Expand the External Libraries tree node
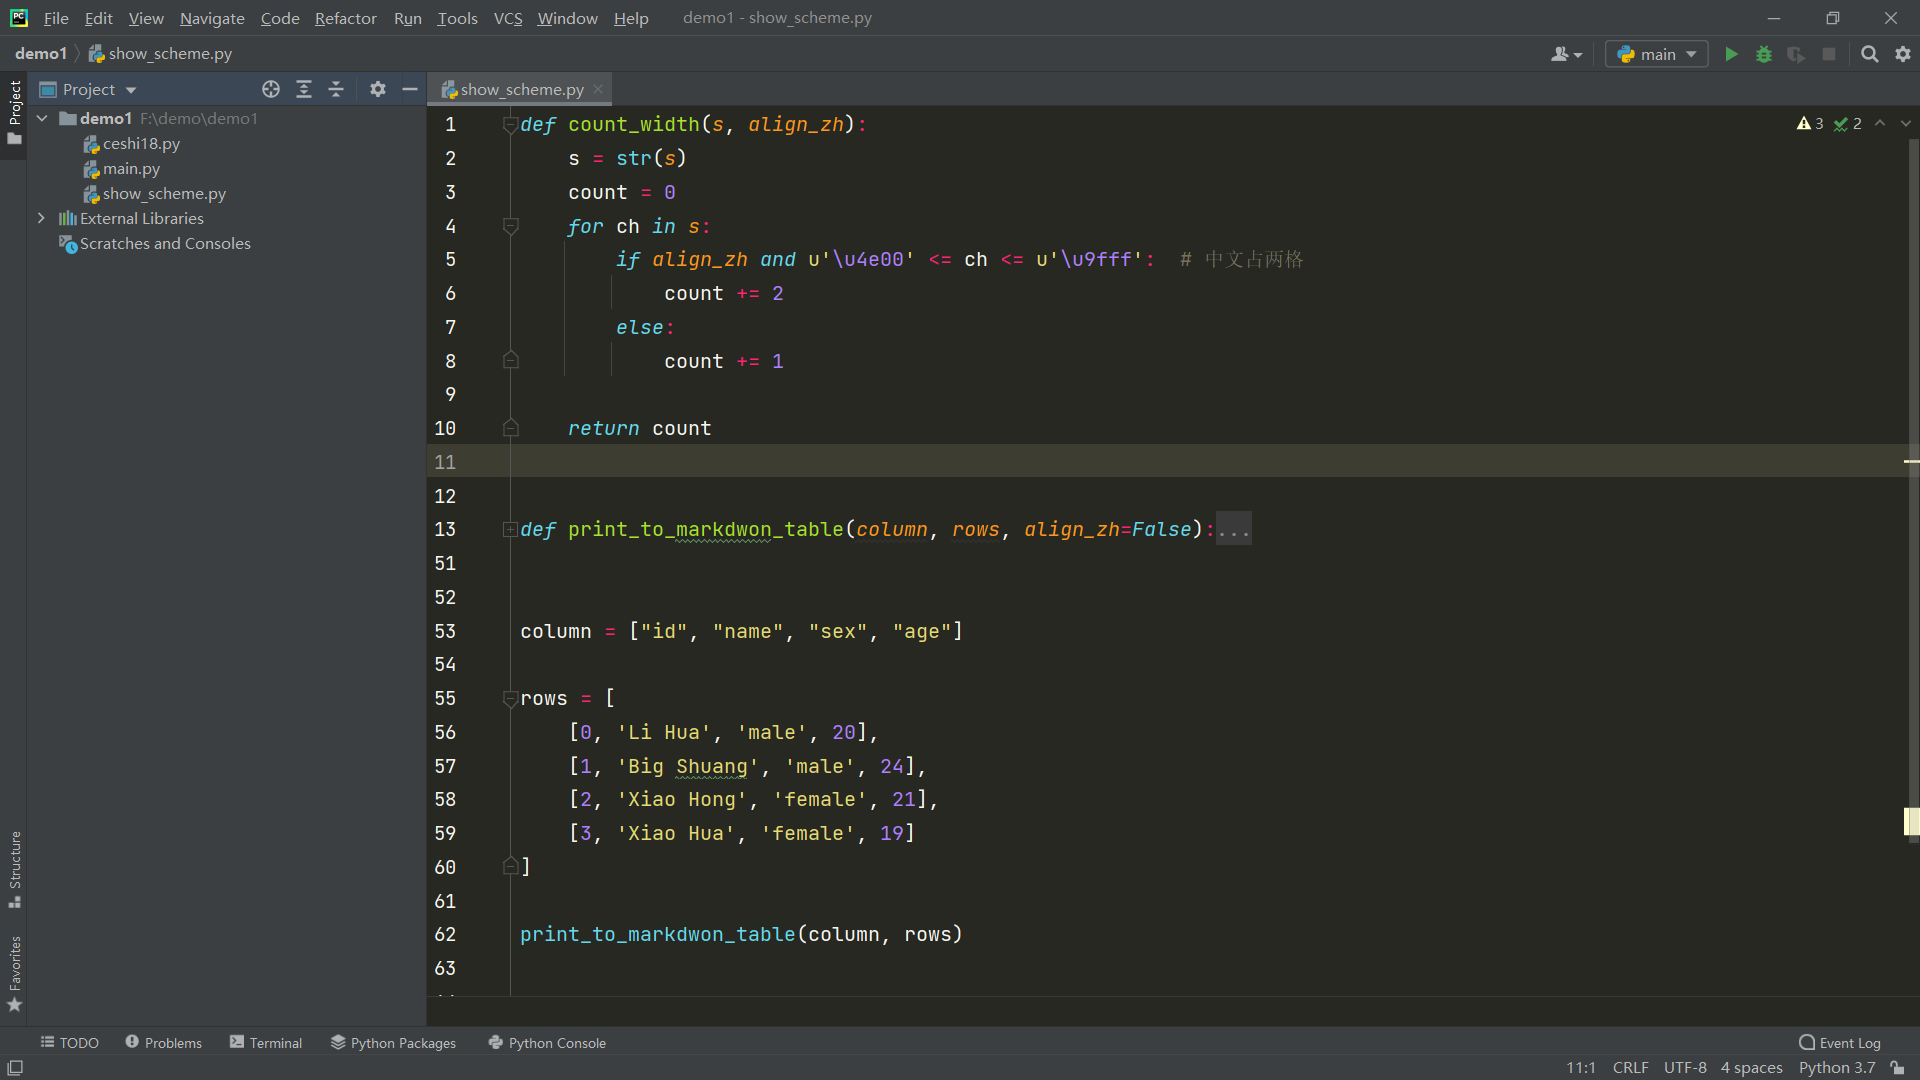The image size is (1920, 1080). click(x=41, y=218)
